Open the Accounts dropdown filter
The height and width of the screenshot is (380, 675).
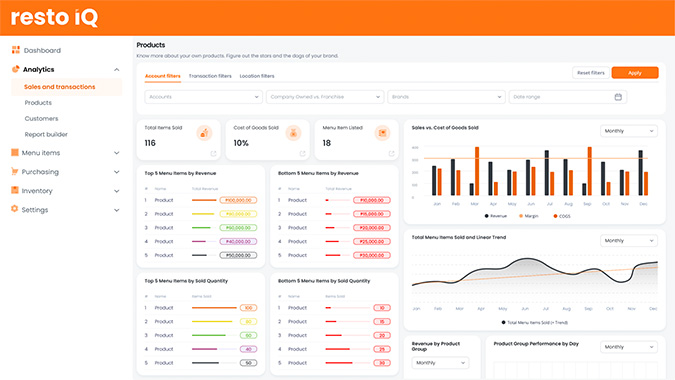pyautogui.click(x=204, y=97)
